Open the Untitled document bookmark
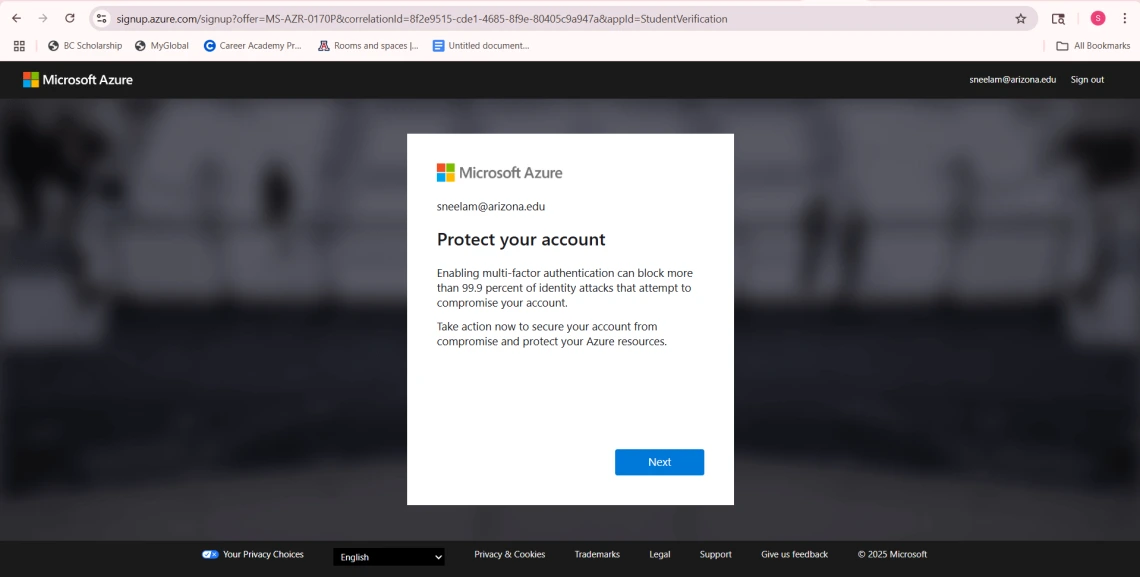 tap(481, 46)
